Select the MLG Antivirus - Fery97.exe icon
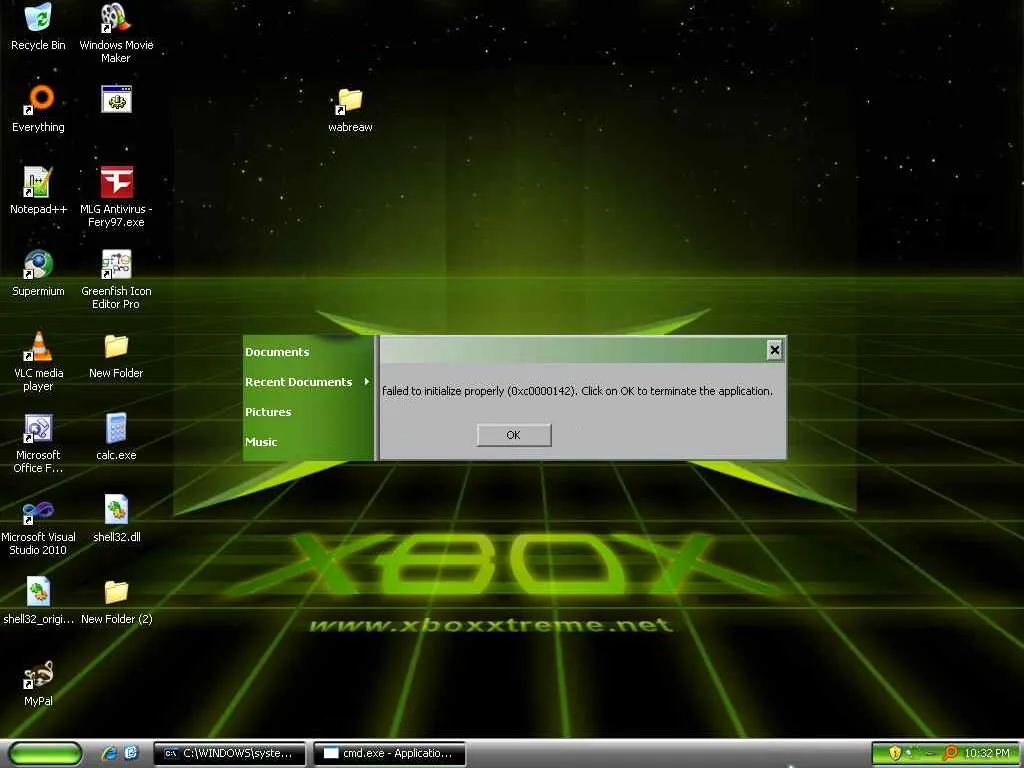 116,197
